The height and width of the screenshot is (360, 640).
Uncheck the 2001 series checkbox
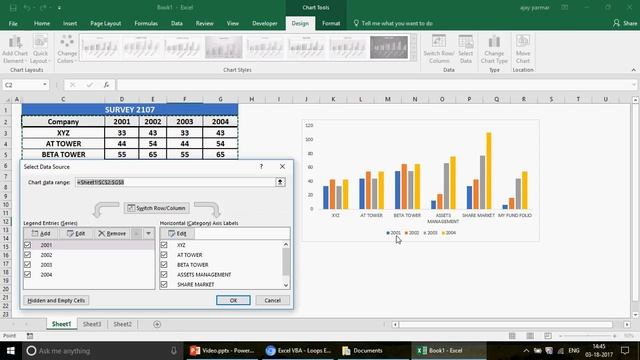pyautogui.click(x=27, y=245)
